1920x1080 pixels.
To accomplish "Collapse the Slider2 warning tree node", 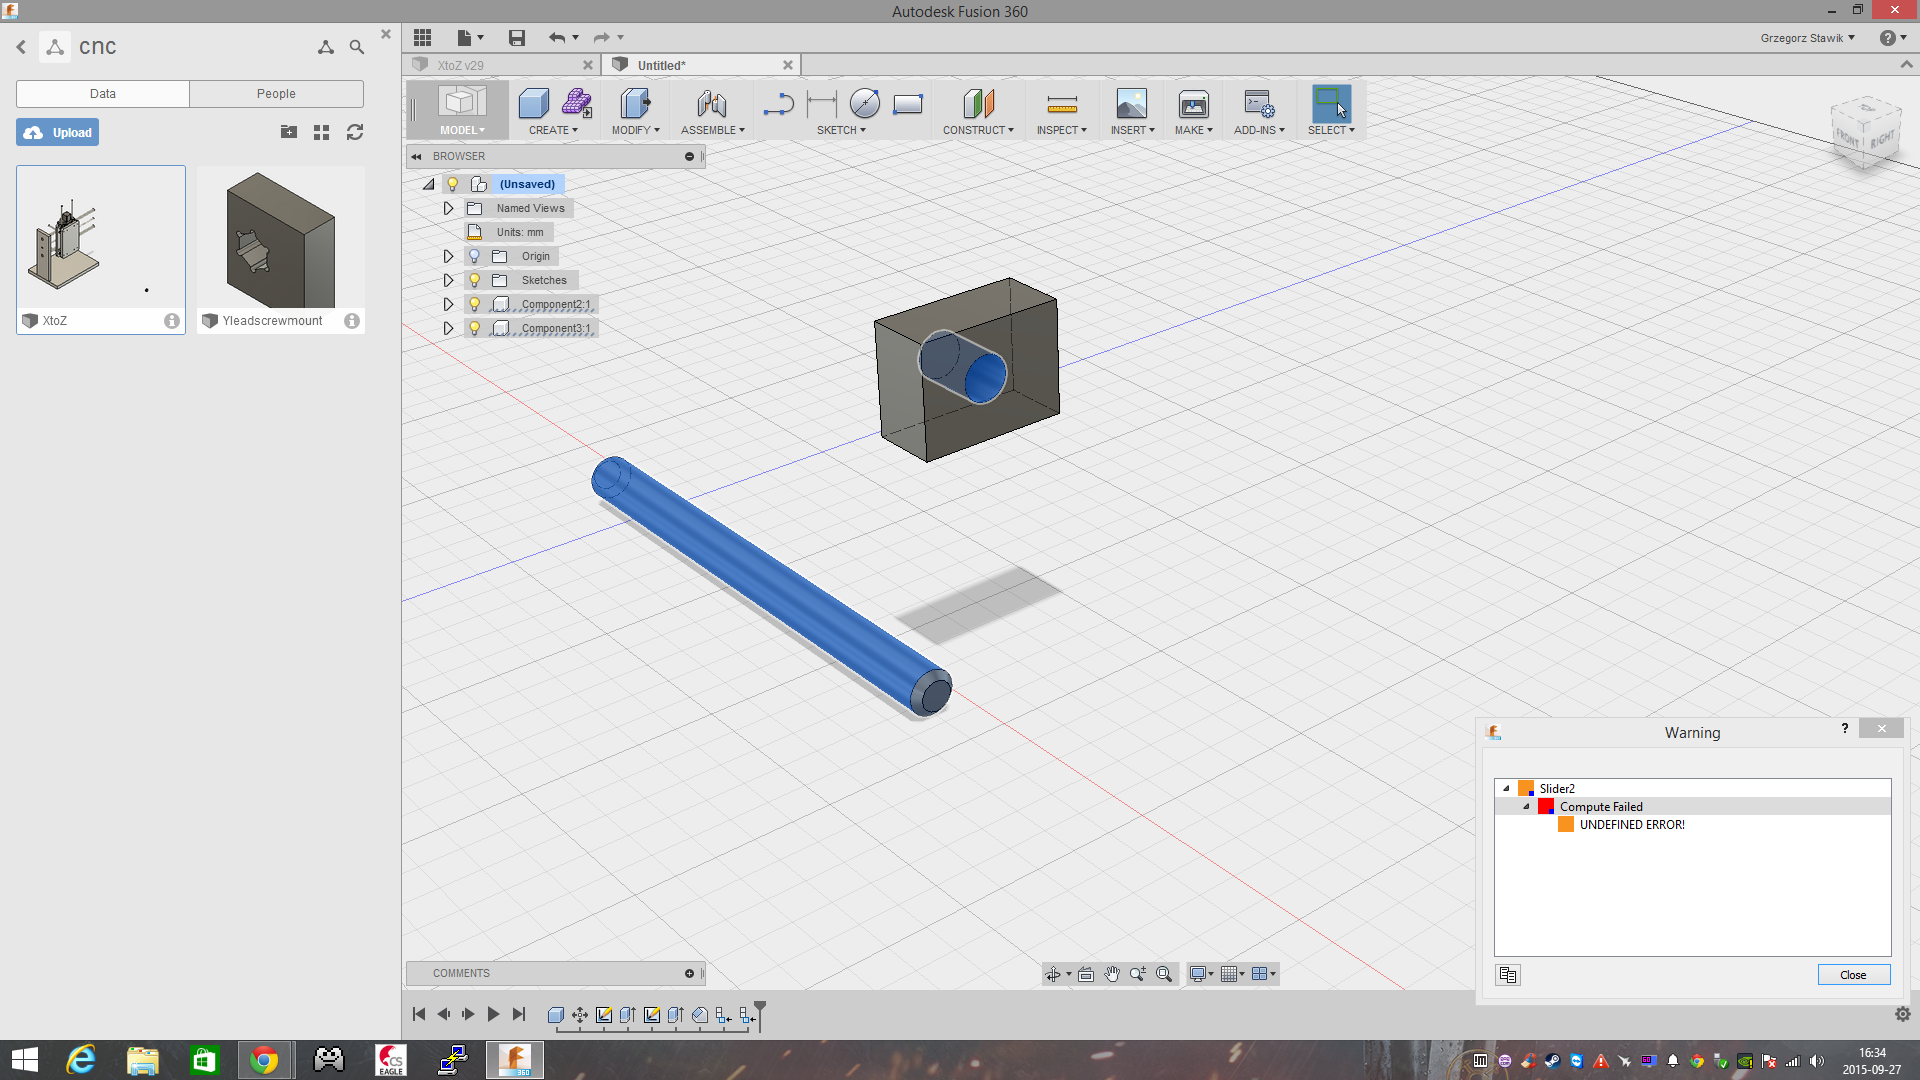I will click(1506, 788).
